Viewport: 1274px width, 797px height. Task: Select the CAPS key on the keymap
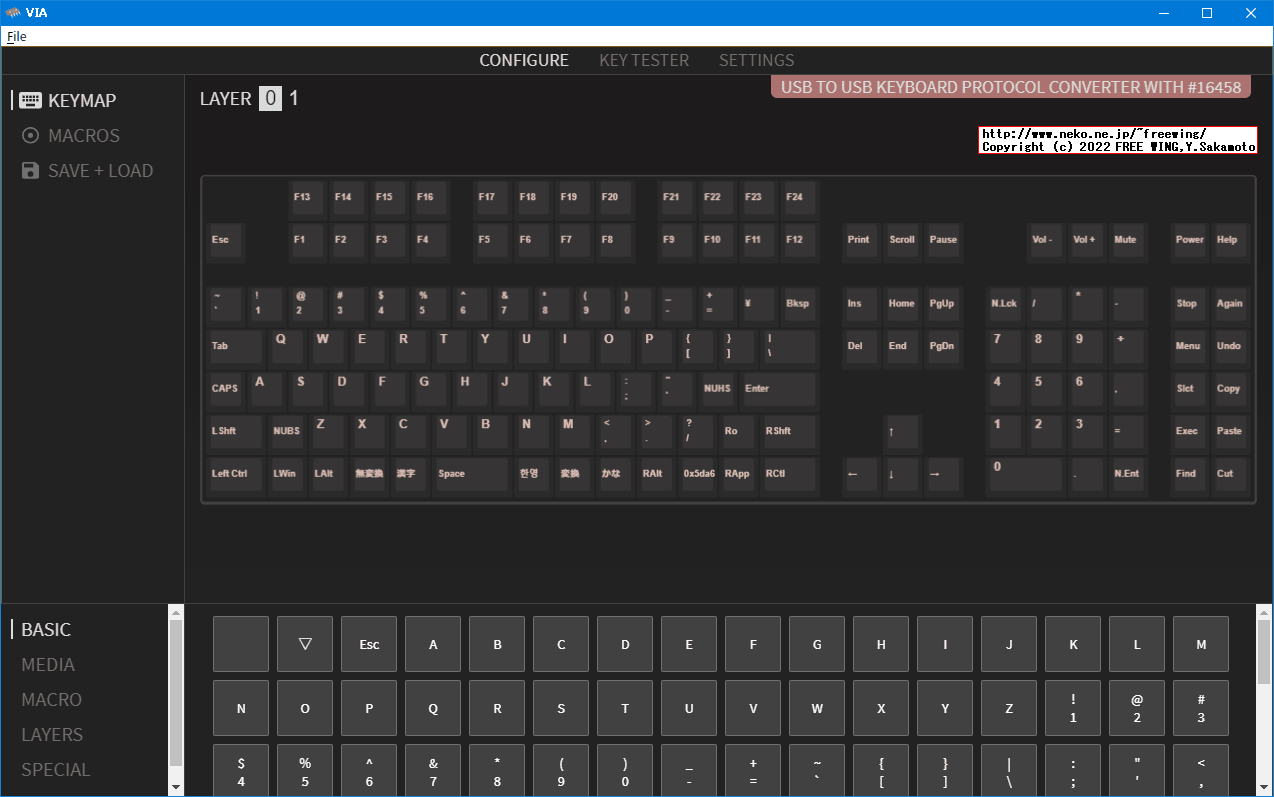(x=226, y=389)
